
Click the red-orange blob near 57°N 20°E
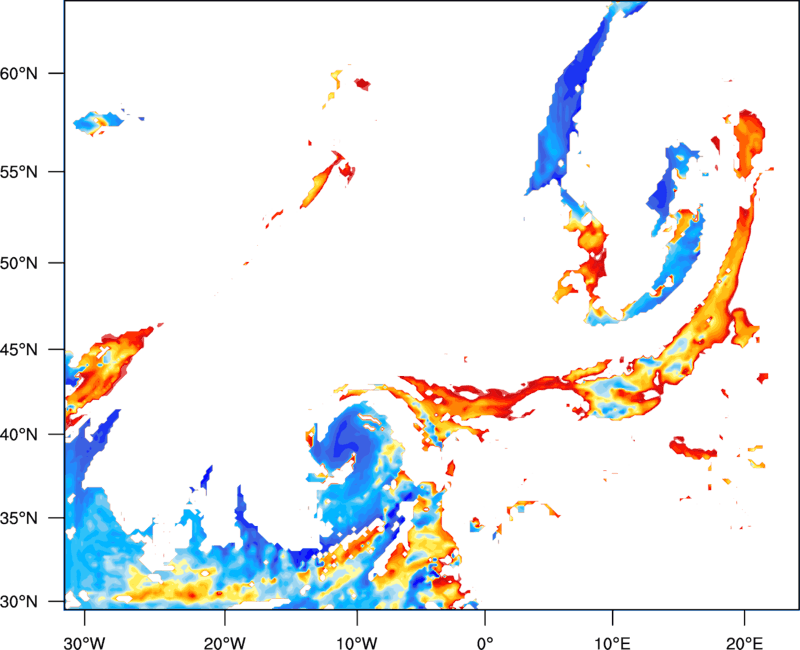(748, 143)
